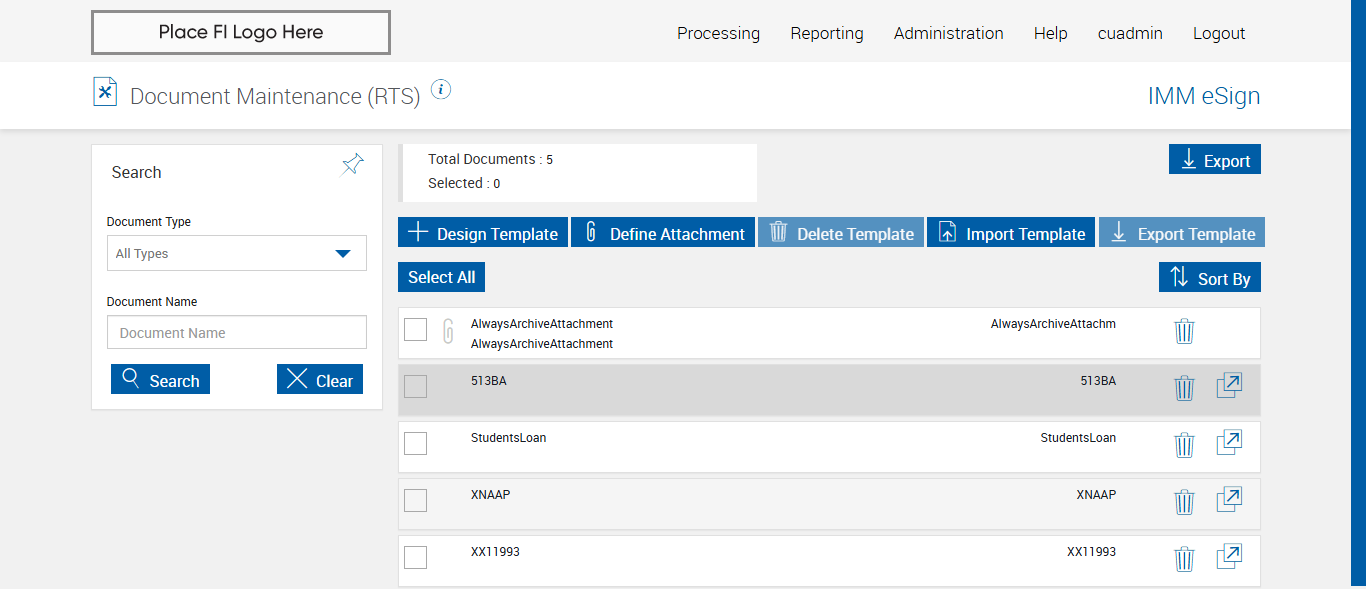The image size is (1366, 589).
Task: Focus the Document Name search field
Action: 237,333
